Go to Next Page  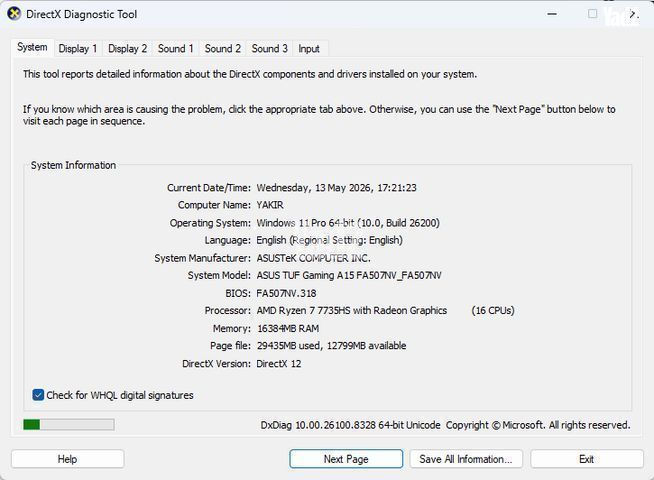coord(346,459)
